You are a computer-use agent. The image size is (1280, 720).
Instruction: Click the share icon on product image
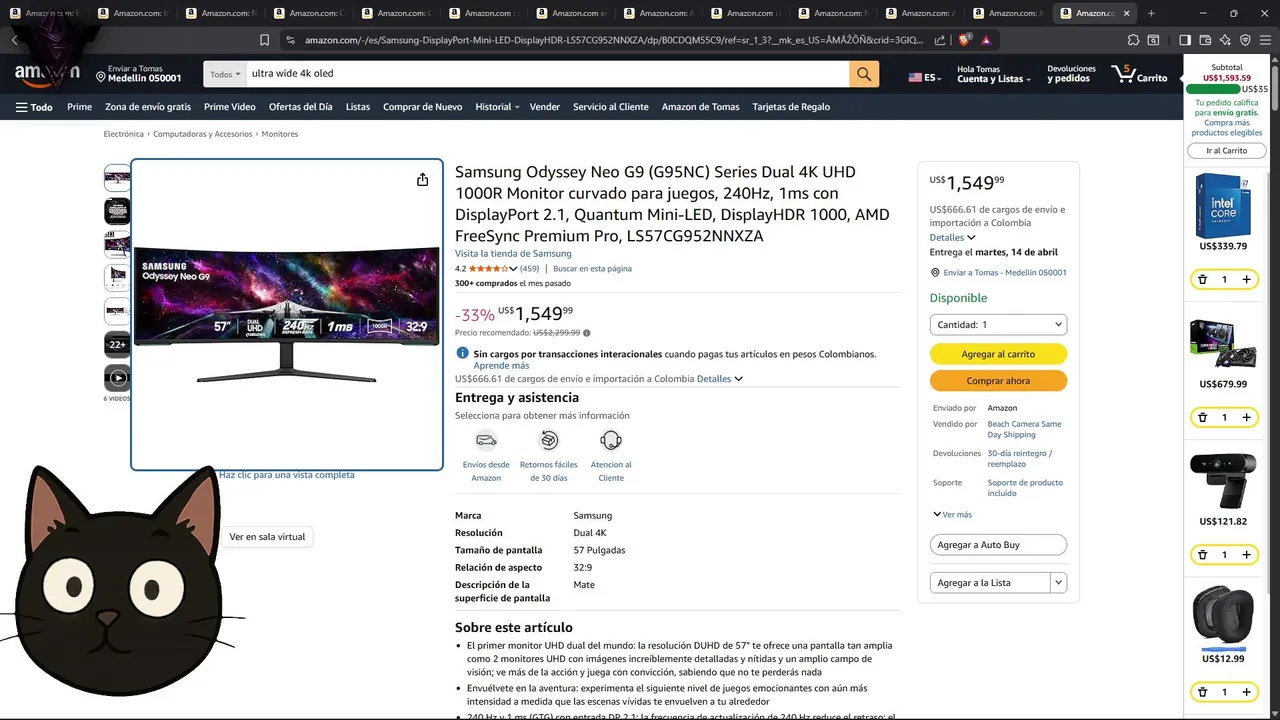(423, 180)
